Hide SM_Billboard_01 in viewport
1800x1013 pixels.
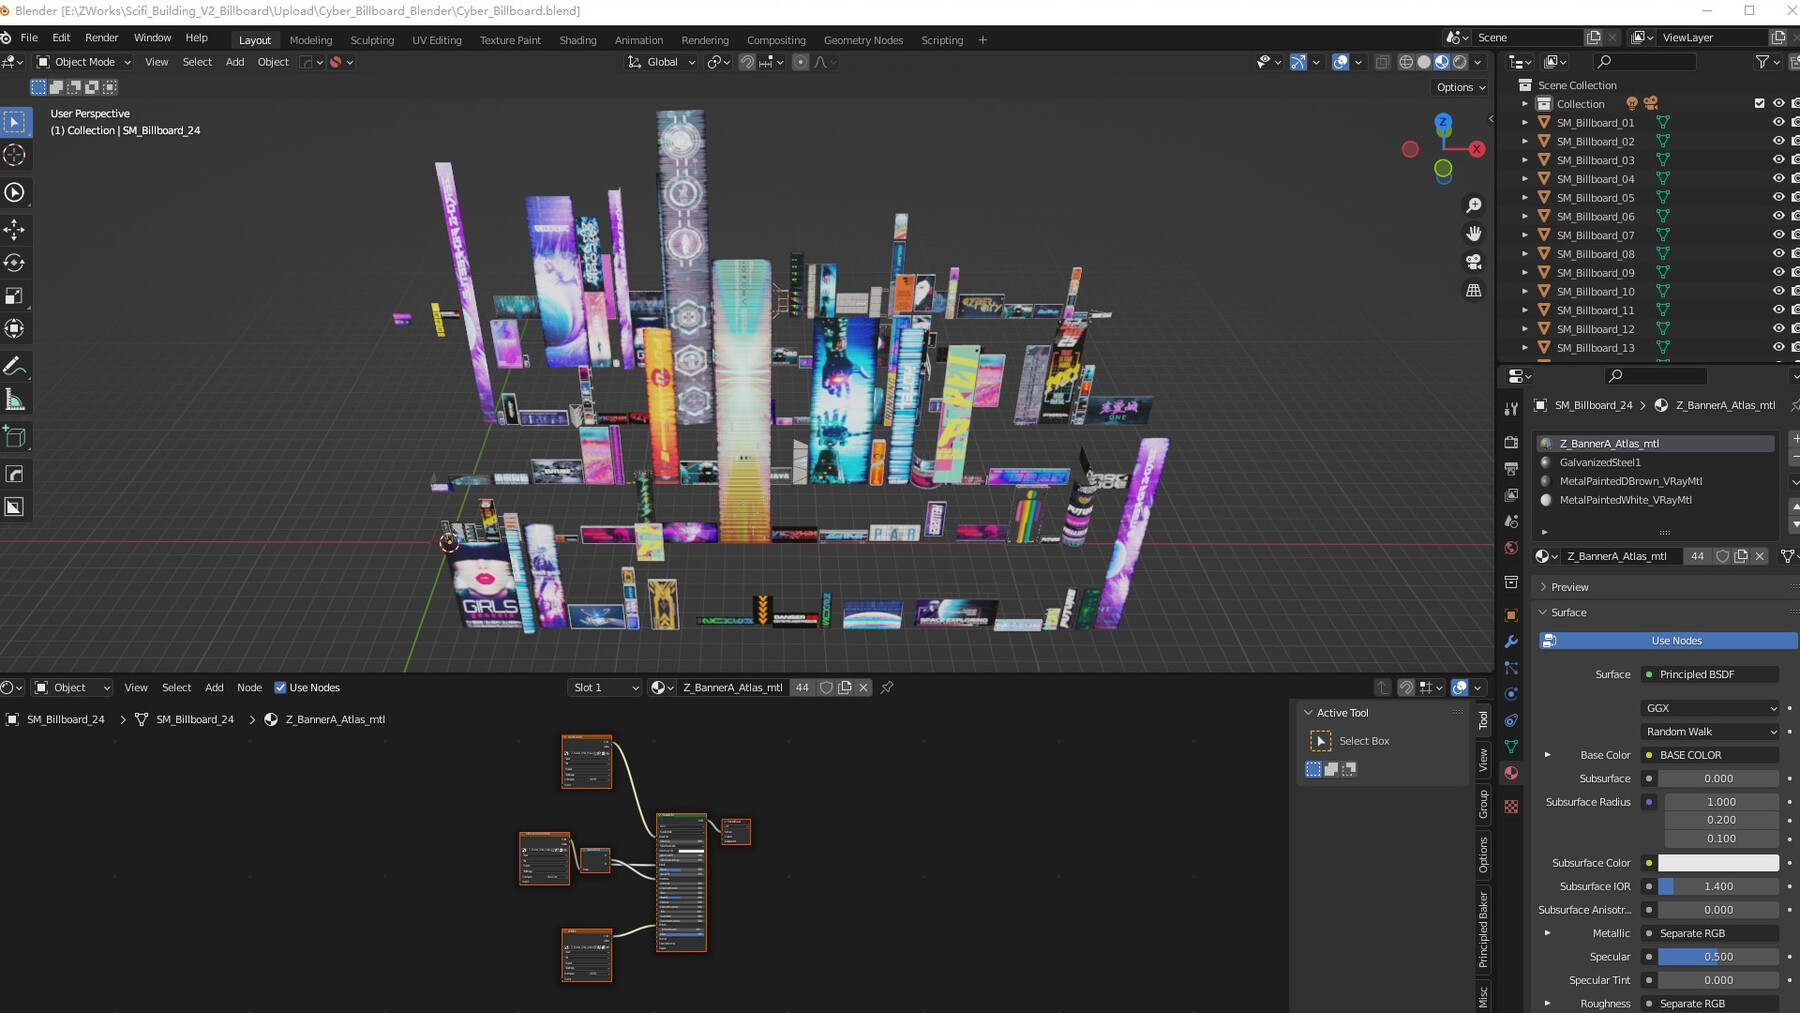click(1778, 122)
